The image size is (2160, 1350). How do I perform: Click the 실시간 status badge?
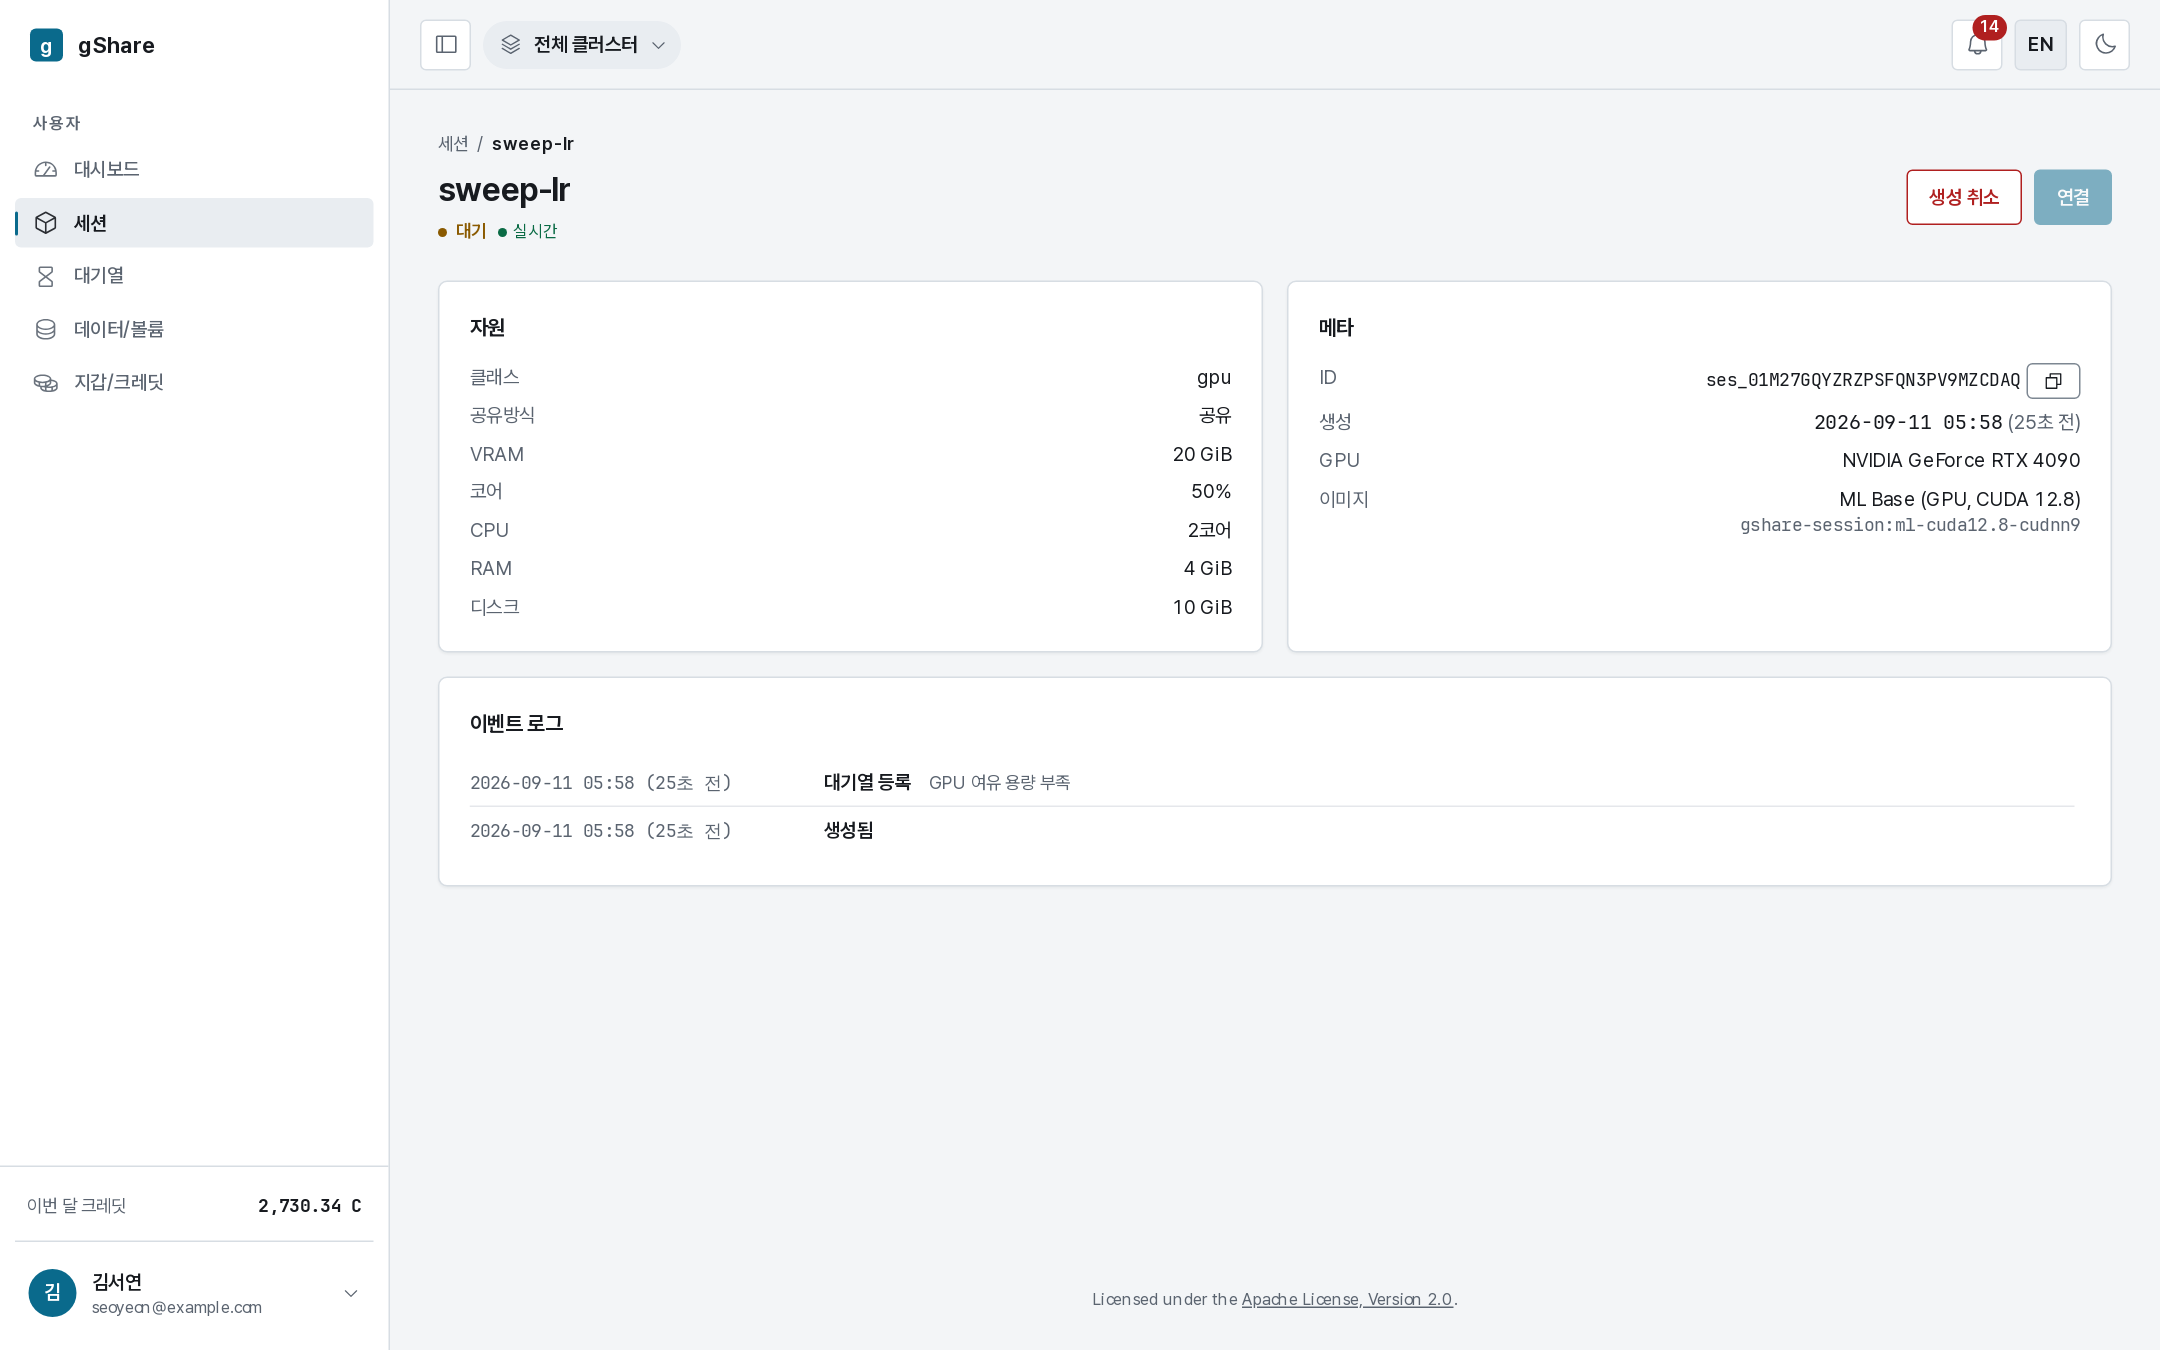[527, 231]
